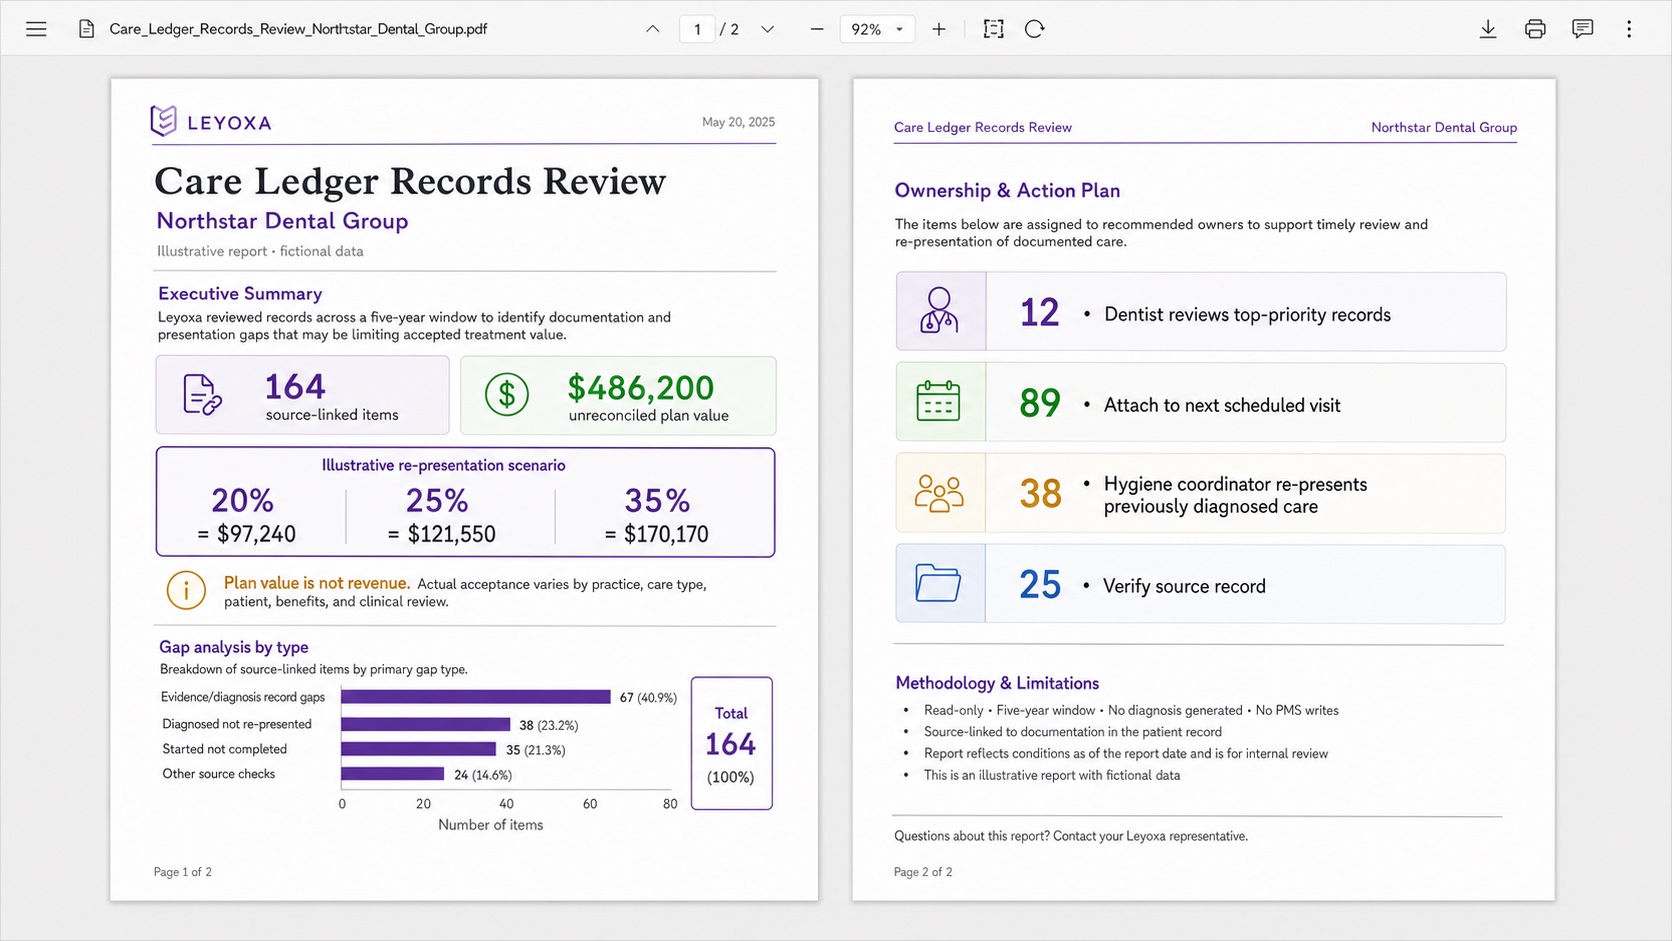1672x941 pixels.
Task: Click 'Page 2 of 2' footer
Action: (x=923, y=872)
